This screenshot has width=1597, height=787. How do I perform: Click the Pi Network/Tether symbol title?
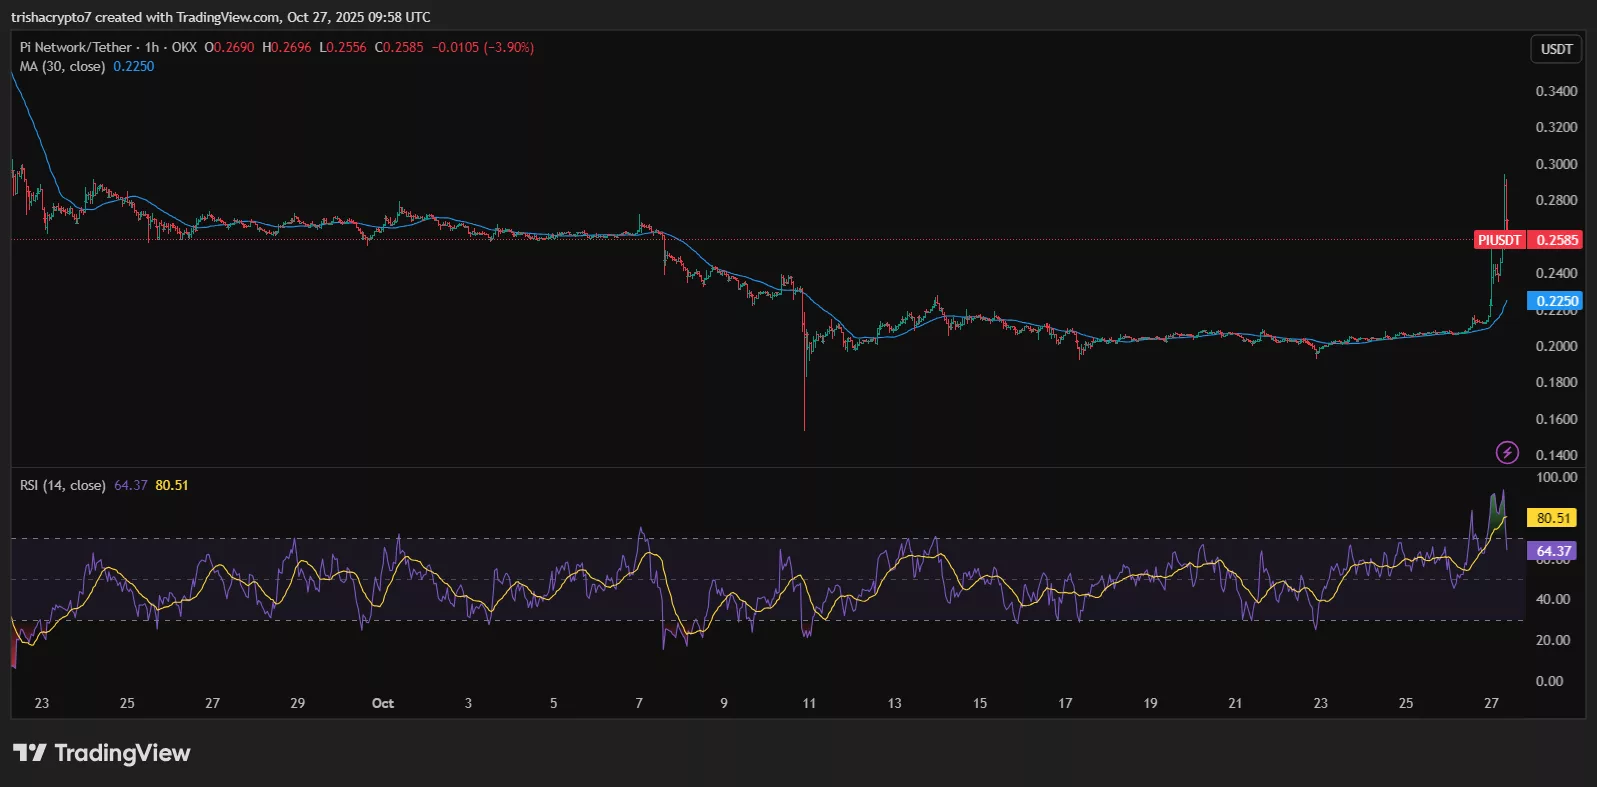(x=76, y=47)
